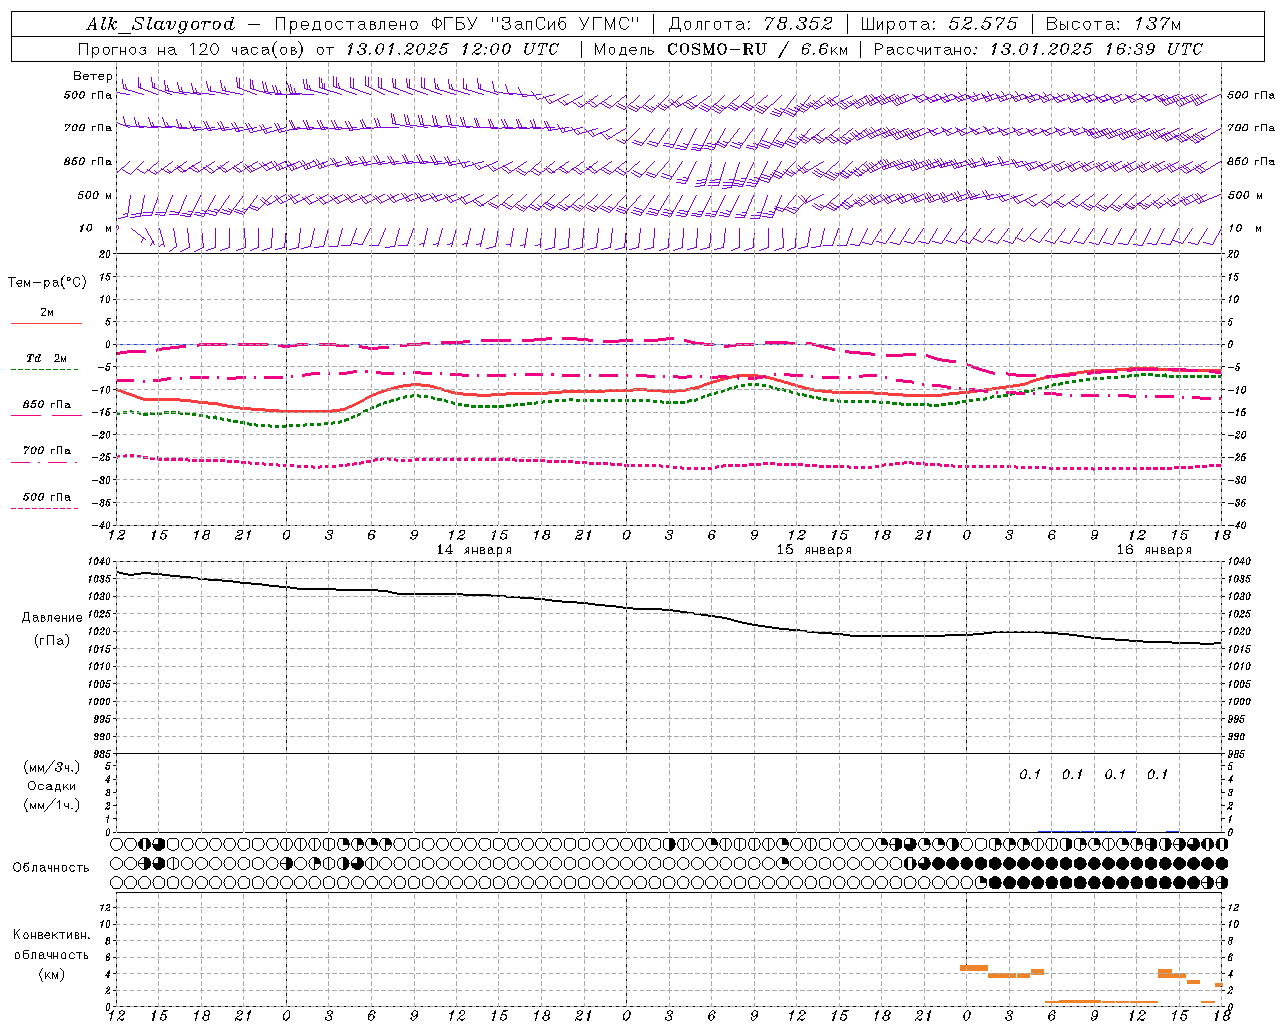Viewport: 1280px width, 1024px height.
Task: Select '850 гПа' entry in temperature legend
Action: coord(47,405)
